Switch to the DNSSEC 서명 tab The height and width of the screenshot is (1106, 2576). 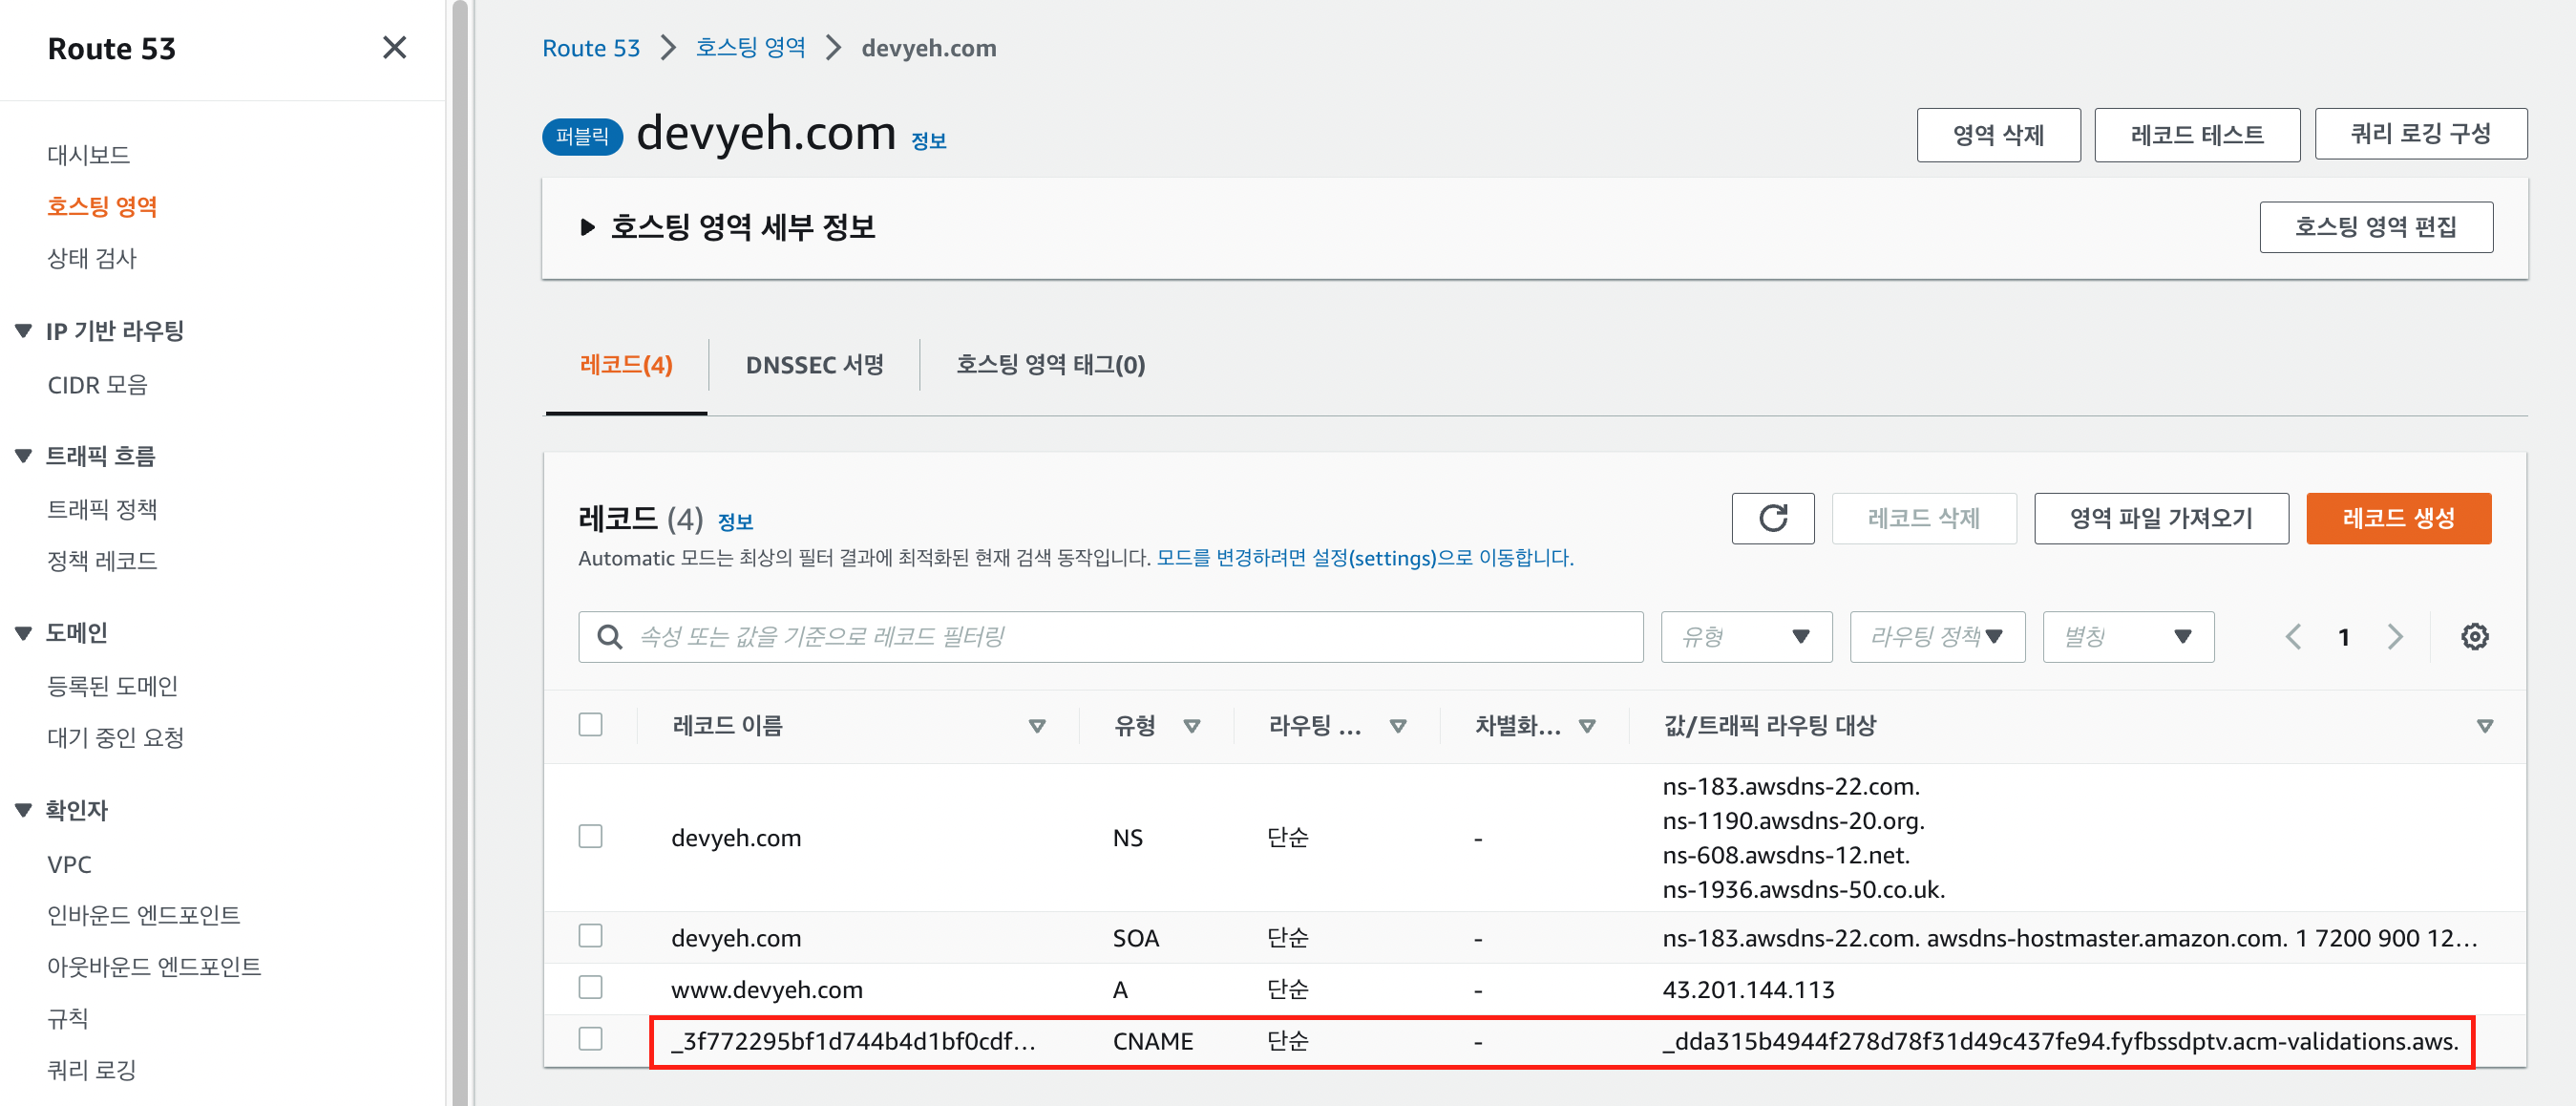[x=814, y=365]
